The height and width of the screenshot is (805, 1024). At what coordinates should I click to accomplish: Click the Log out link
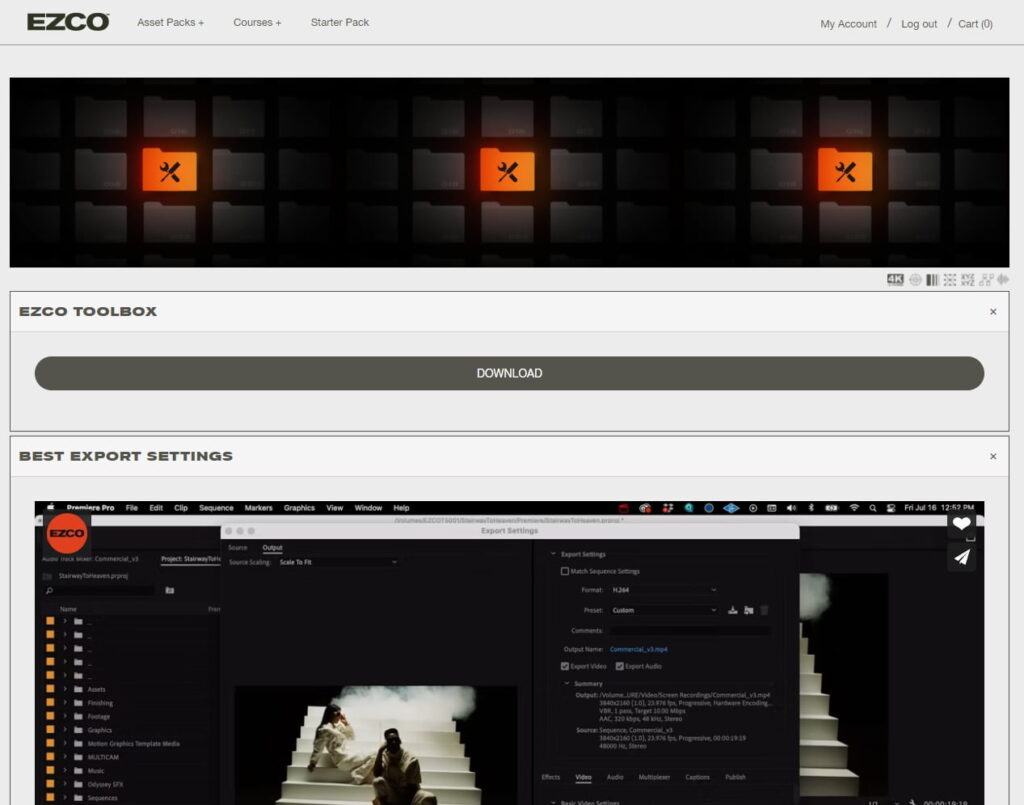pyautogui.click(x=919, y=24)
